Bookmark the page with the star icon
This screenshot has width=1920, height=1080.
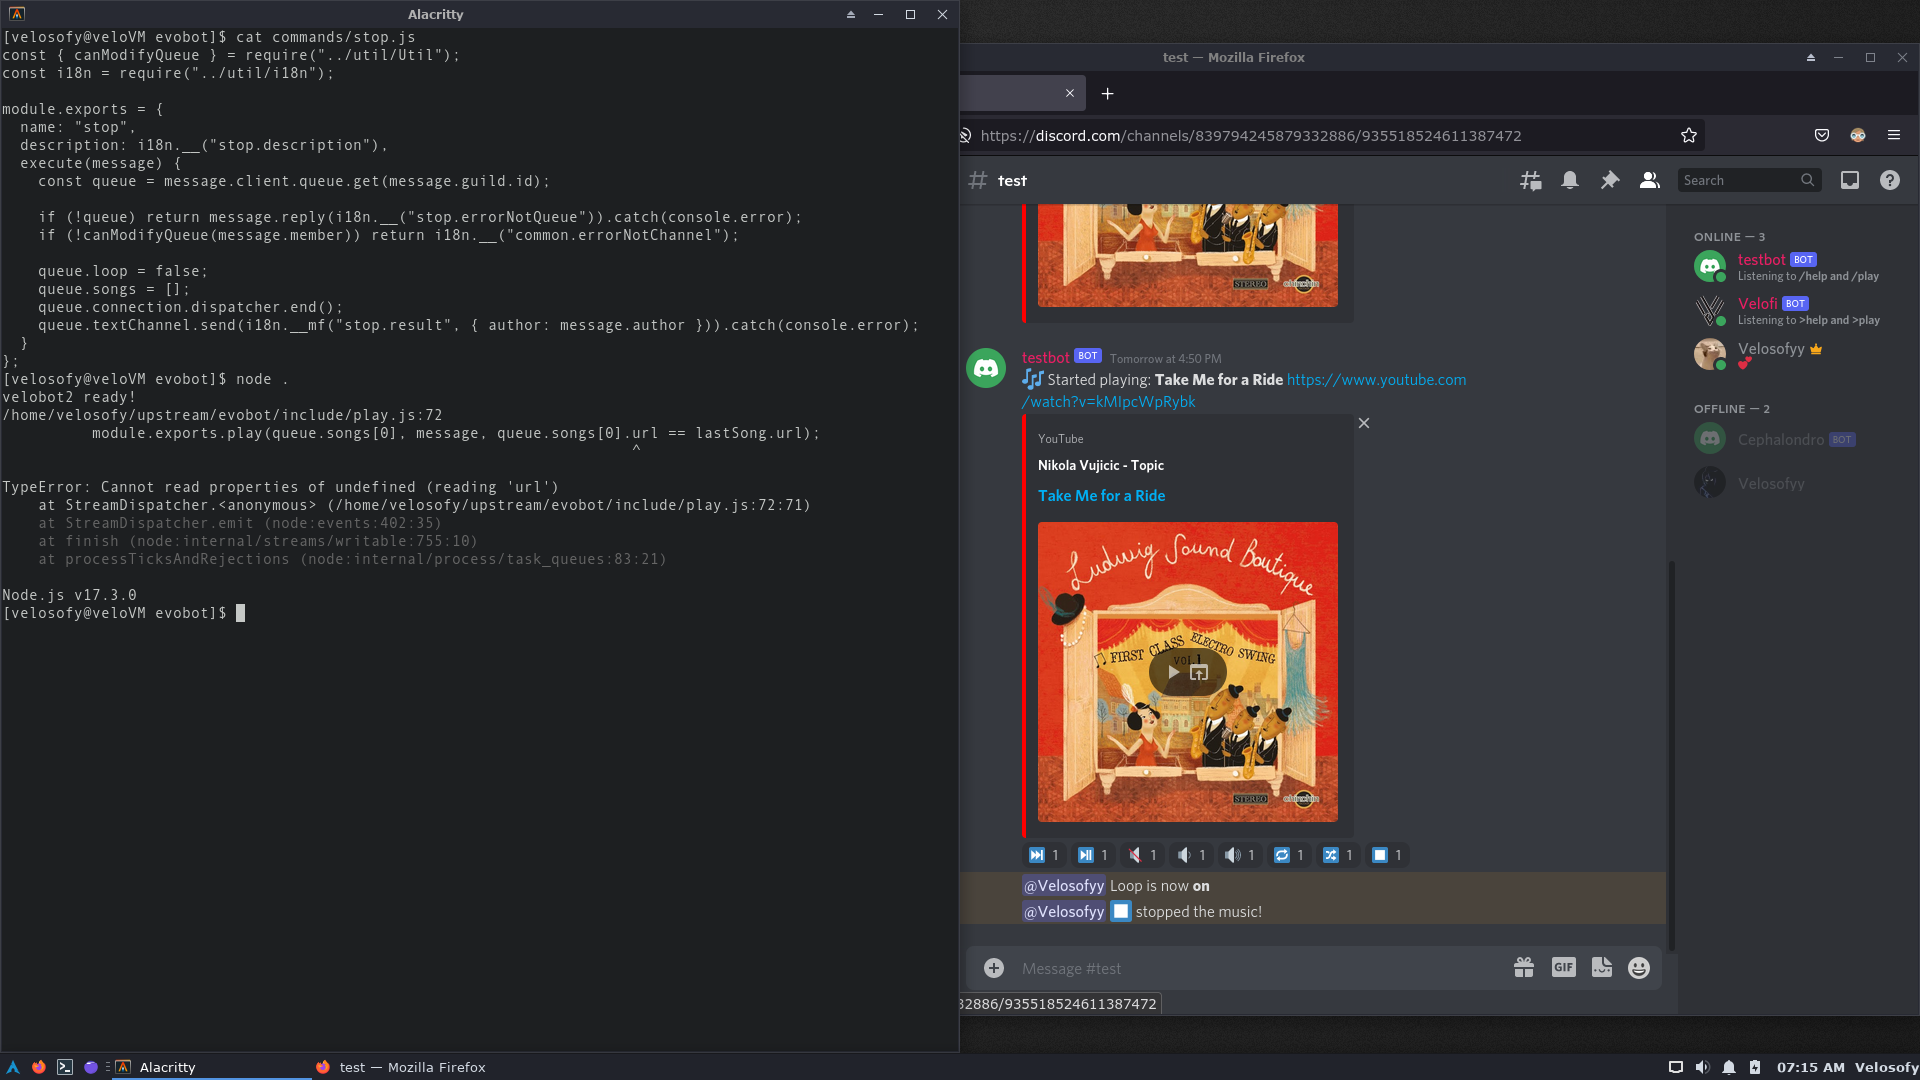click(x=1689, y=135)
